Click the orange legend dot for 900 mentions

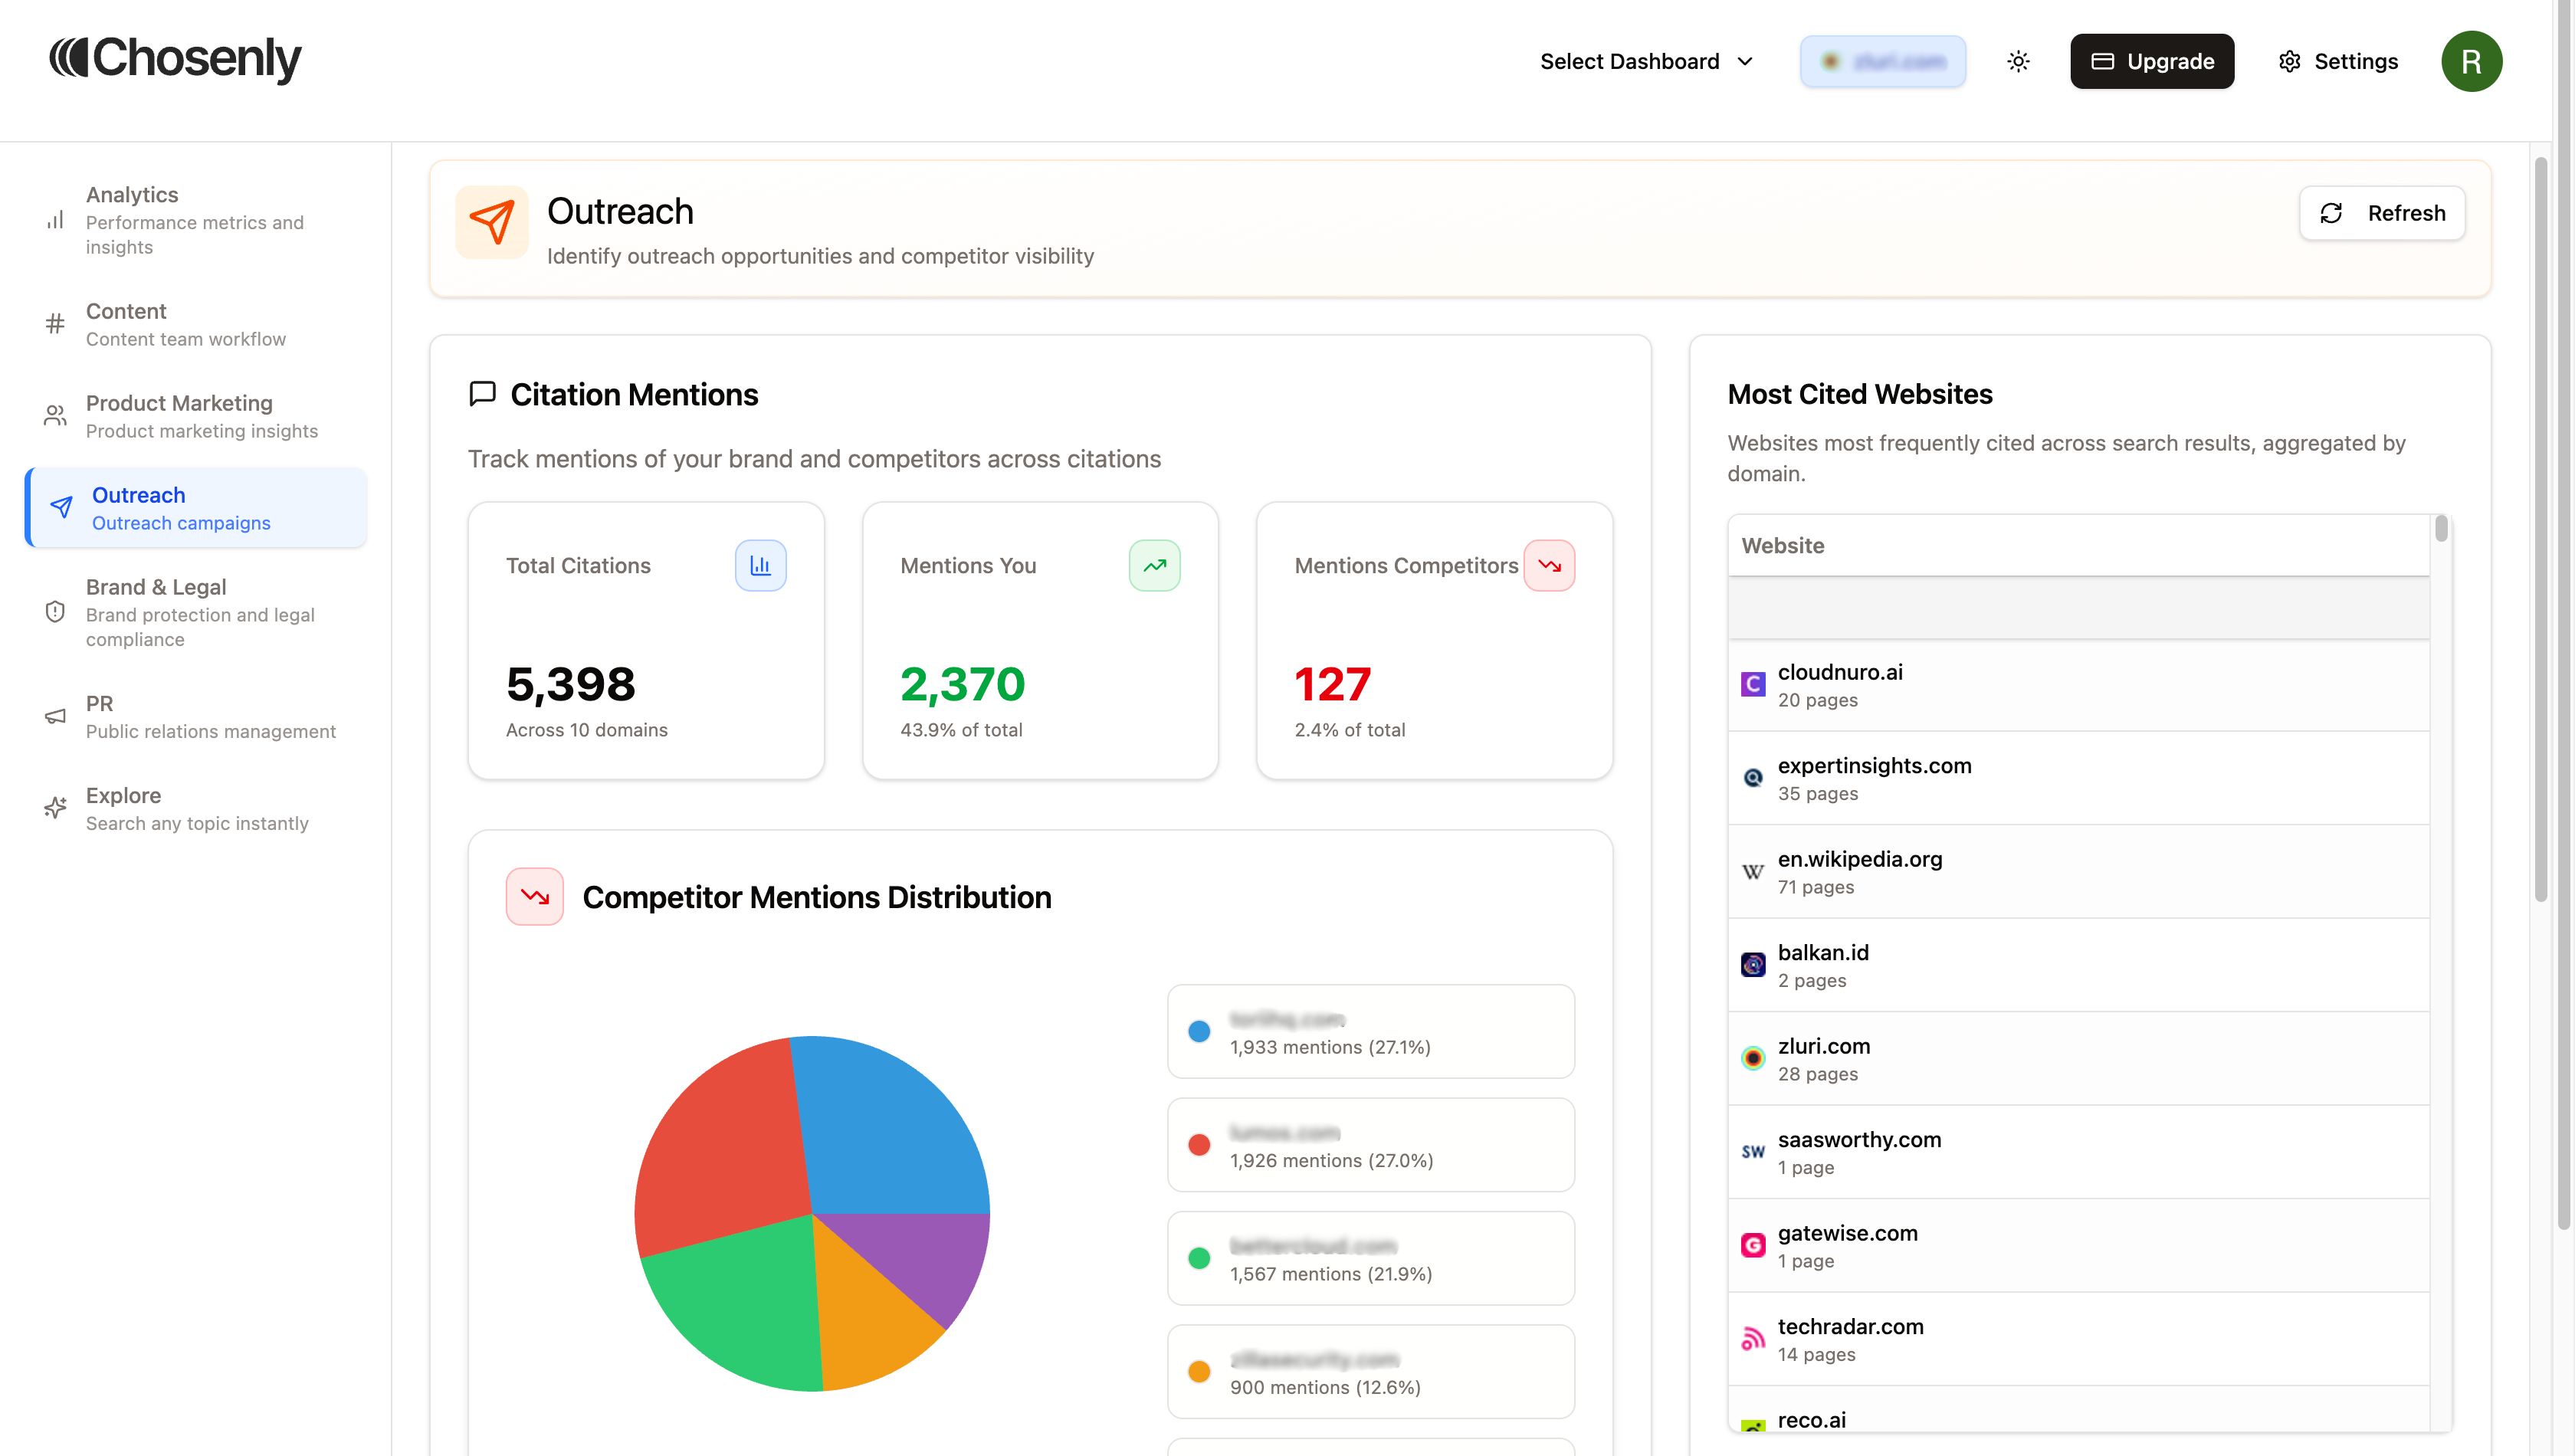pos(1199,1372)
